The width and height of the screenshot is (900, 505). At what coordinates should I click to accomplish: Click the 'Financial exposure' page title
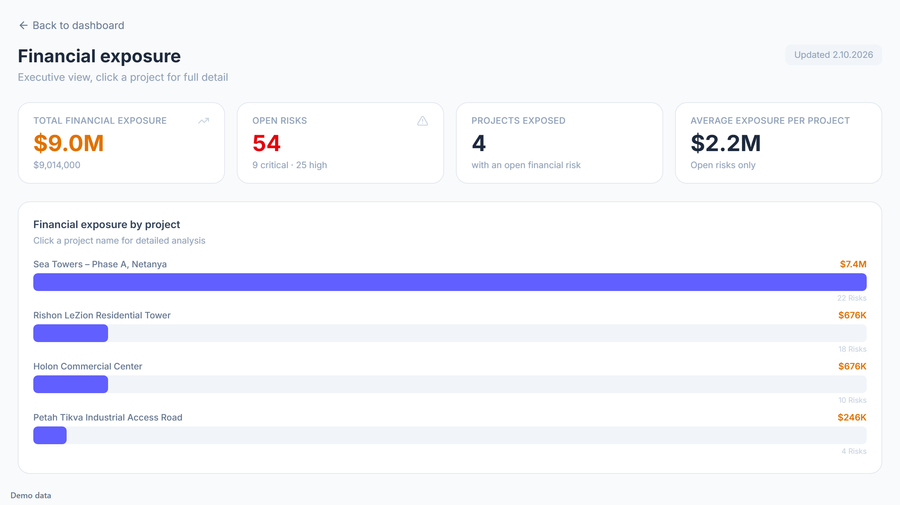[99, 56]
